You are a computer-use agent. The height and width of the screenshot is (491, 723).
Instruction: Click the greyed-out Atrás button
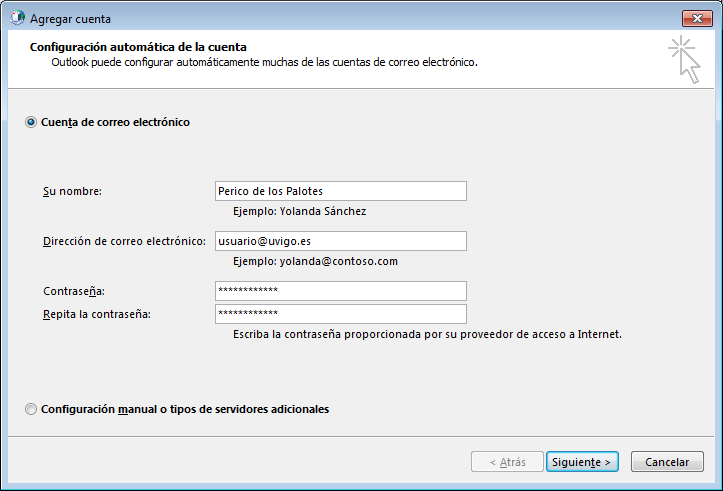click(507, 462)
